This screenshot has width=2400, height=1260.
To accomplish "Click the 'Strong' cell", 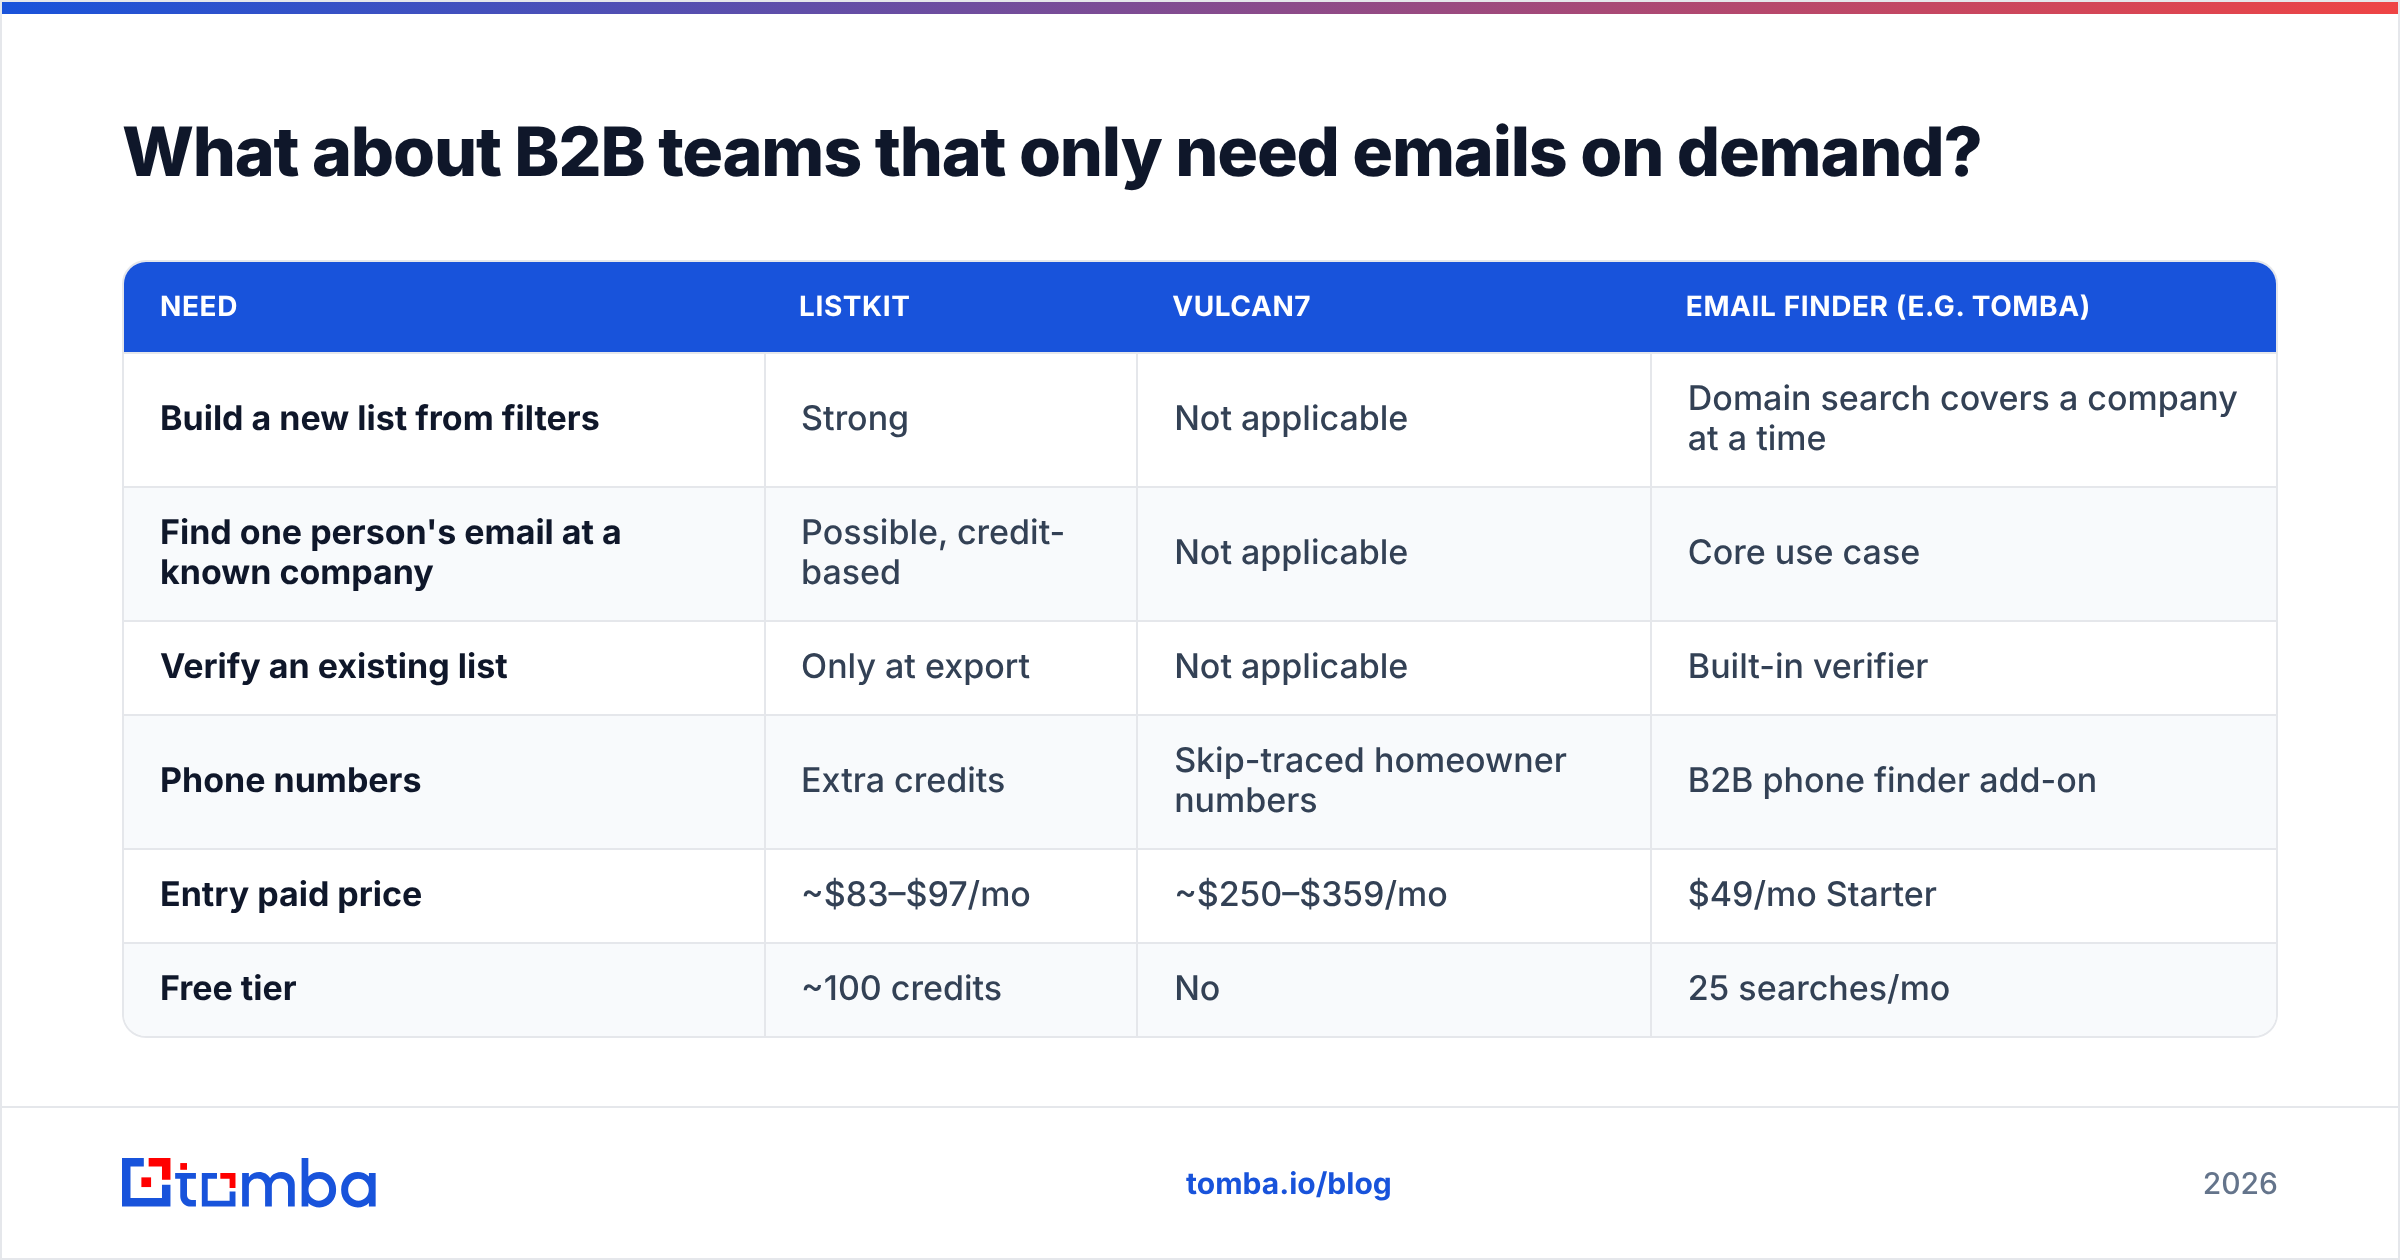I will point(855,418).
